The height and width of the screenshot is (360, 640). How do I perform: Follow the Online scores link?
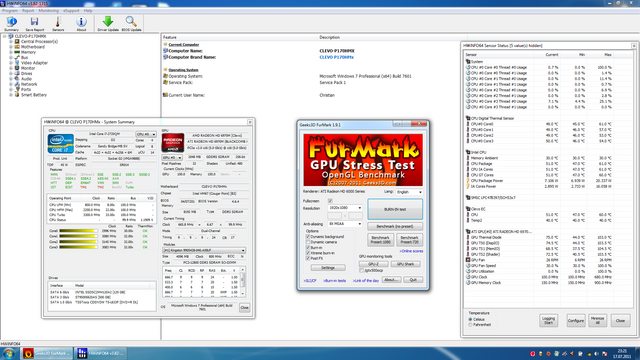[411, 251]
